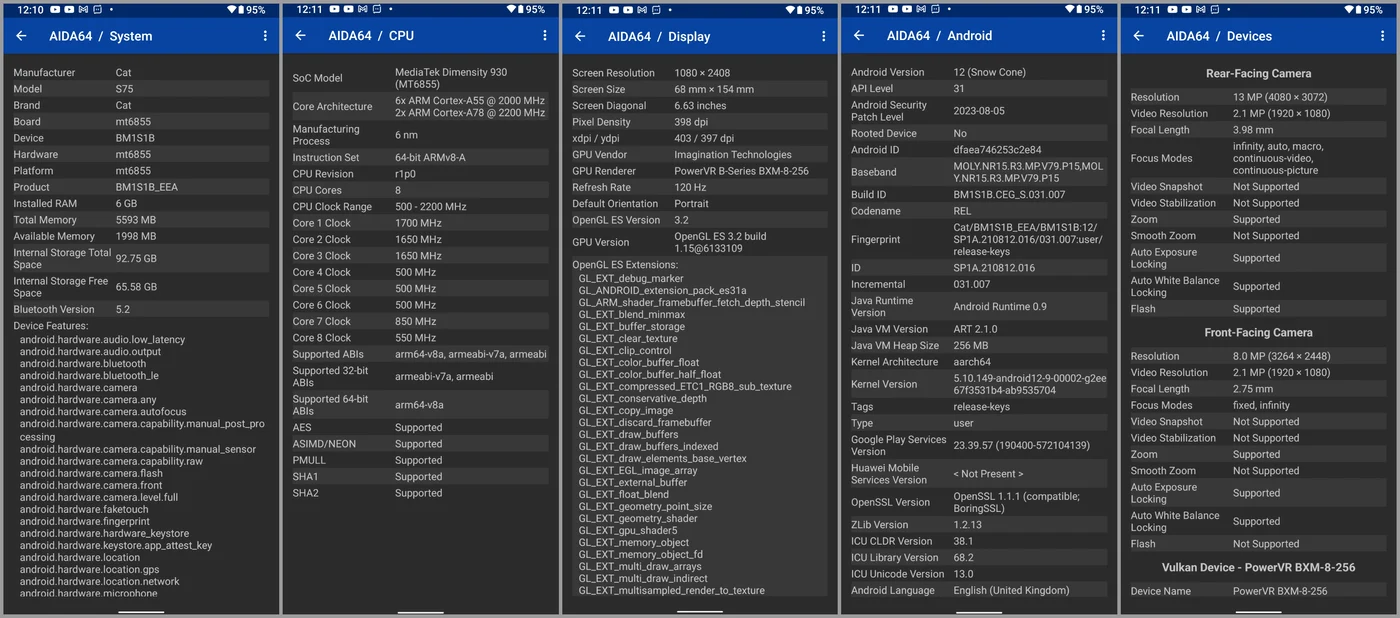The height and width of the screenshot is (618, 1400).
Task: Select the Manufacturer row showing Cat
Action: tap(140, 73)
